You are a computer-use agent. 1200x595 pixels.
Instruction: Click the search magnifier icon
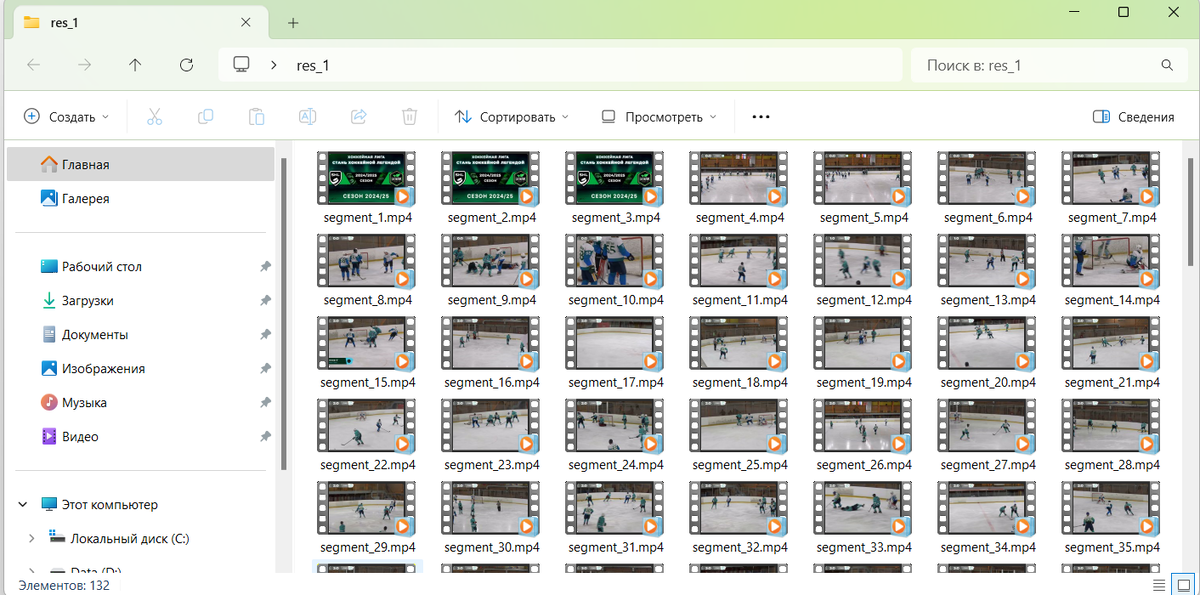(x=1167, y=65)
